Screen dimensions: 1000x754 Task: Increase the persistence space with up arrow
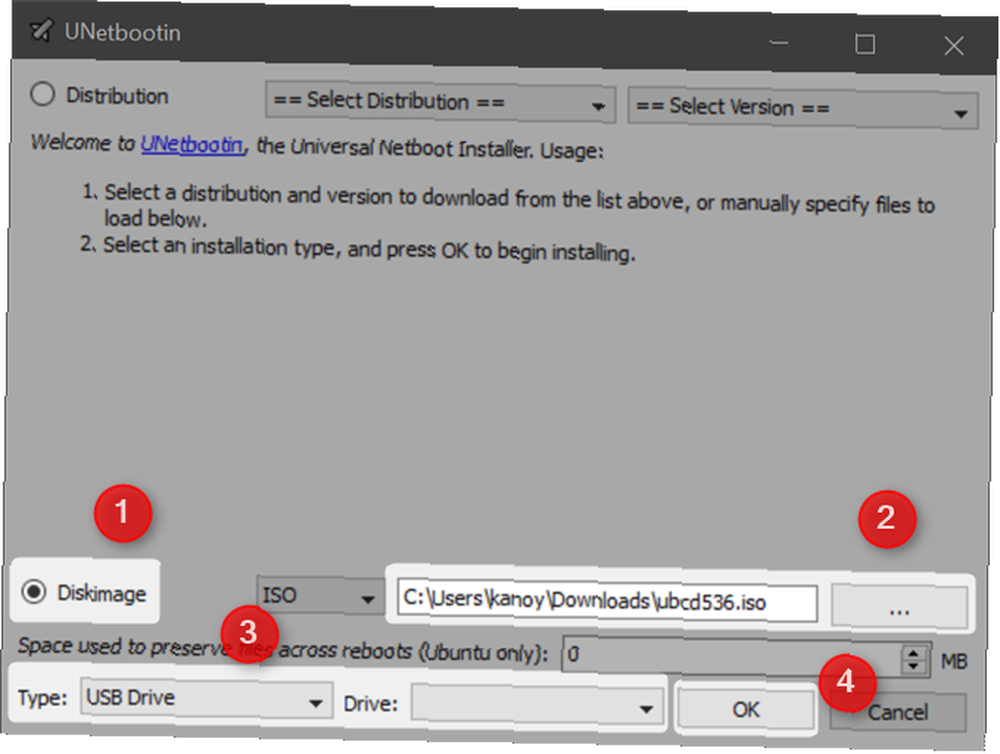tap(913, 654)
